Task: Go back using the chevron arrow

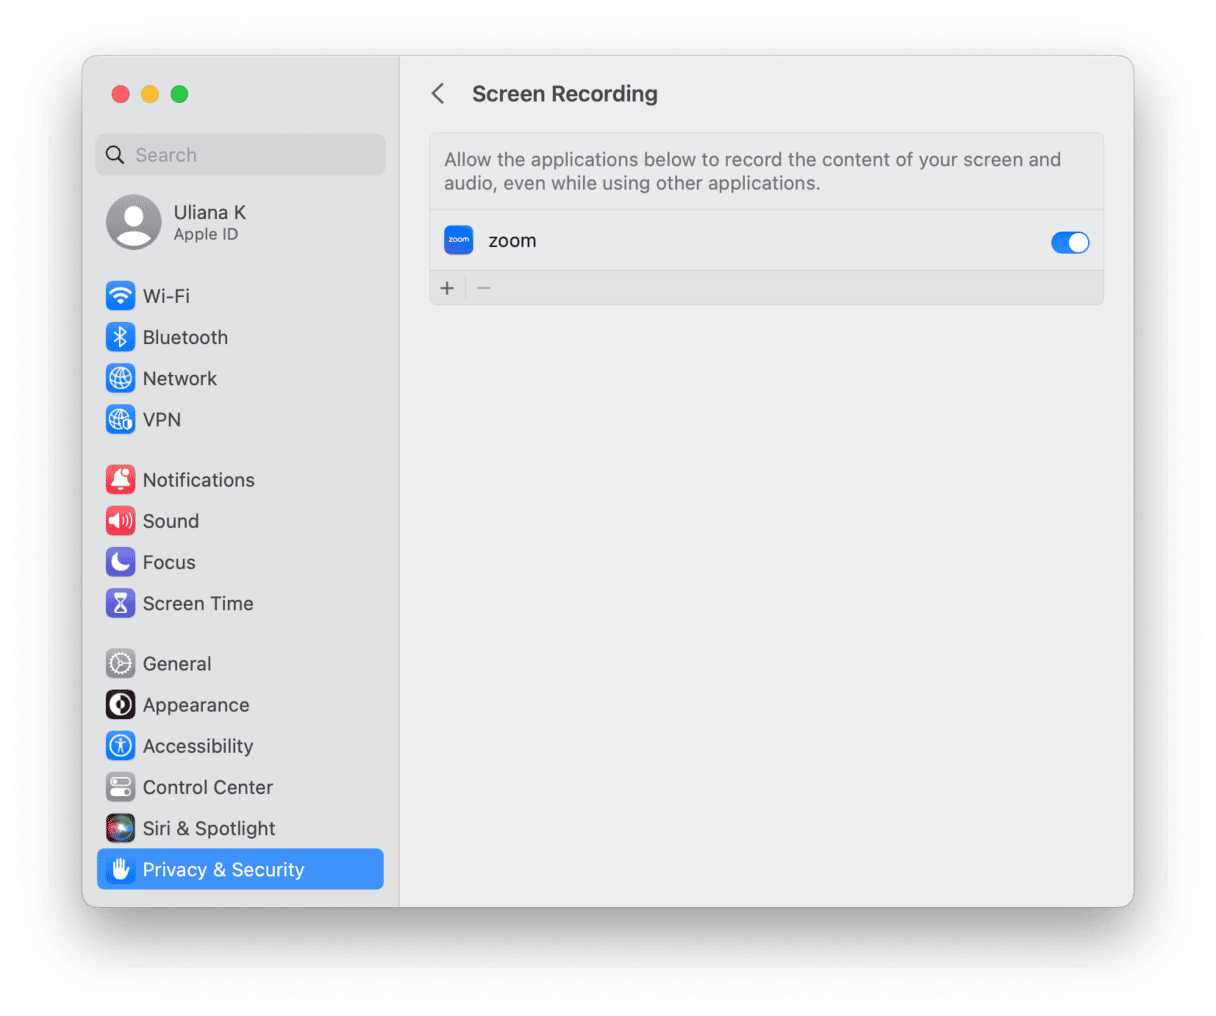Action: coord(438,94)
